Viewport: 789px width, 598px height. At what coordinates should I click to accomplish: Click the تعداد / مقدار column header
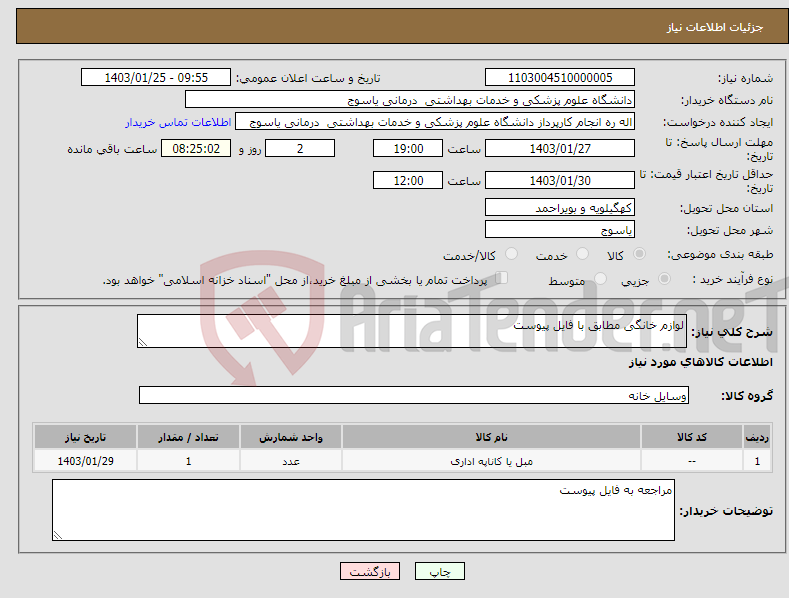tap(188, 437)
